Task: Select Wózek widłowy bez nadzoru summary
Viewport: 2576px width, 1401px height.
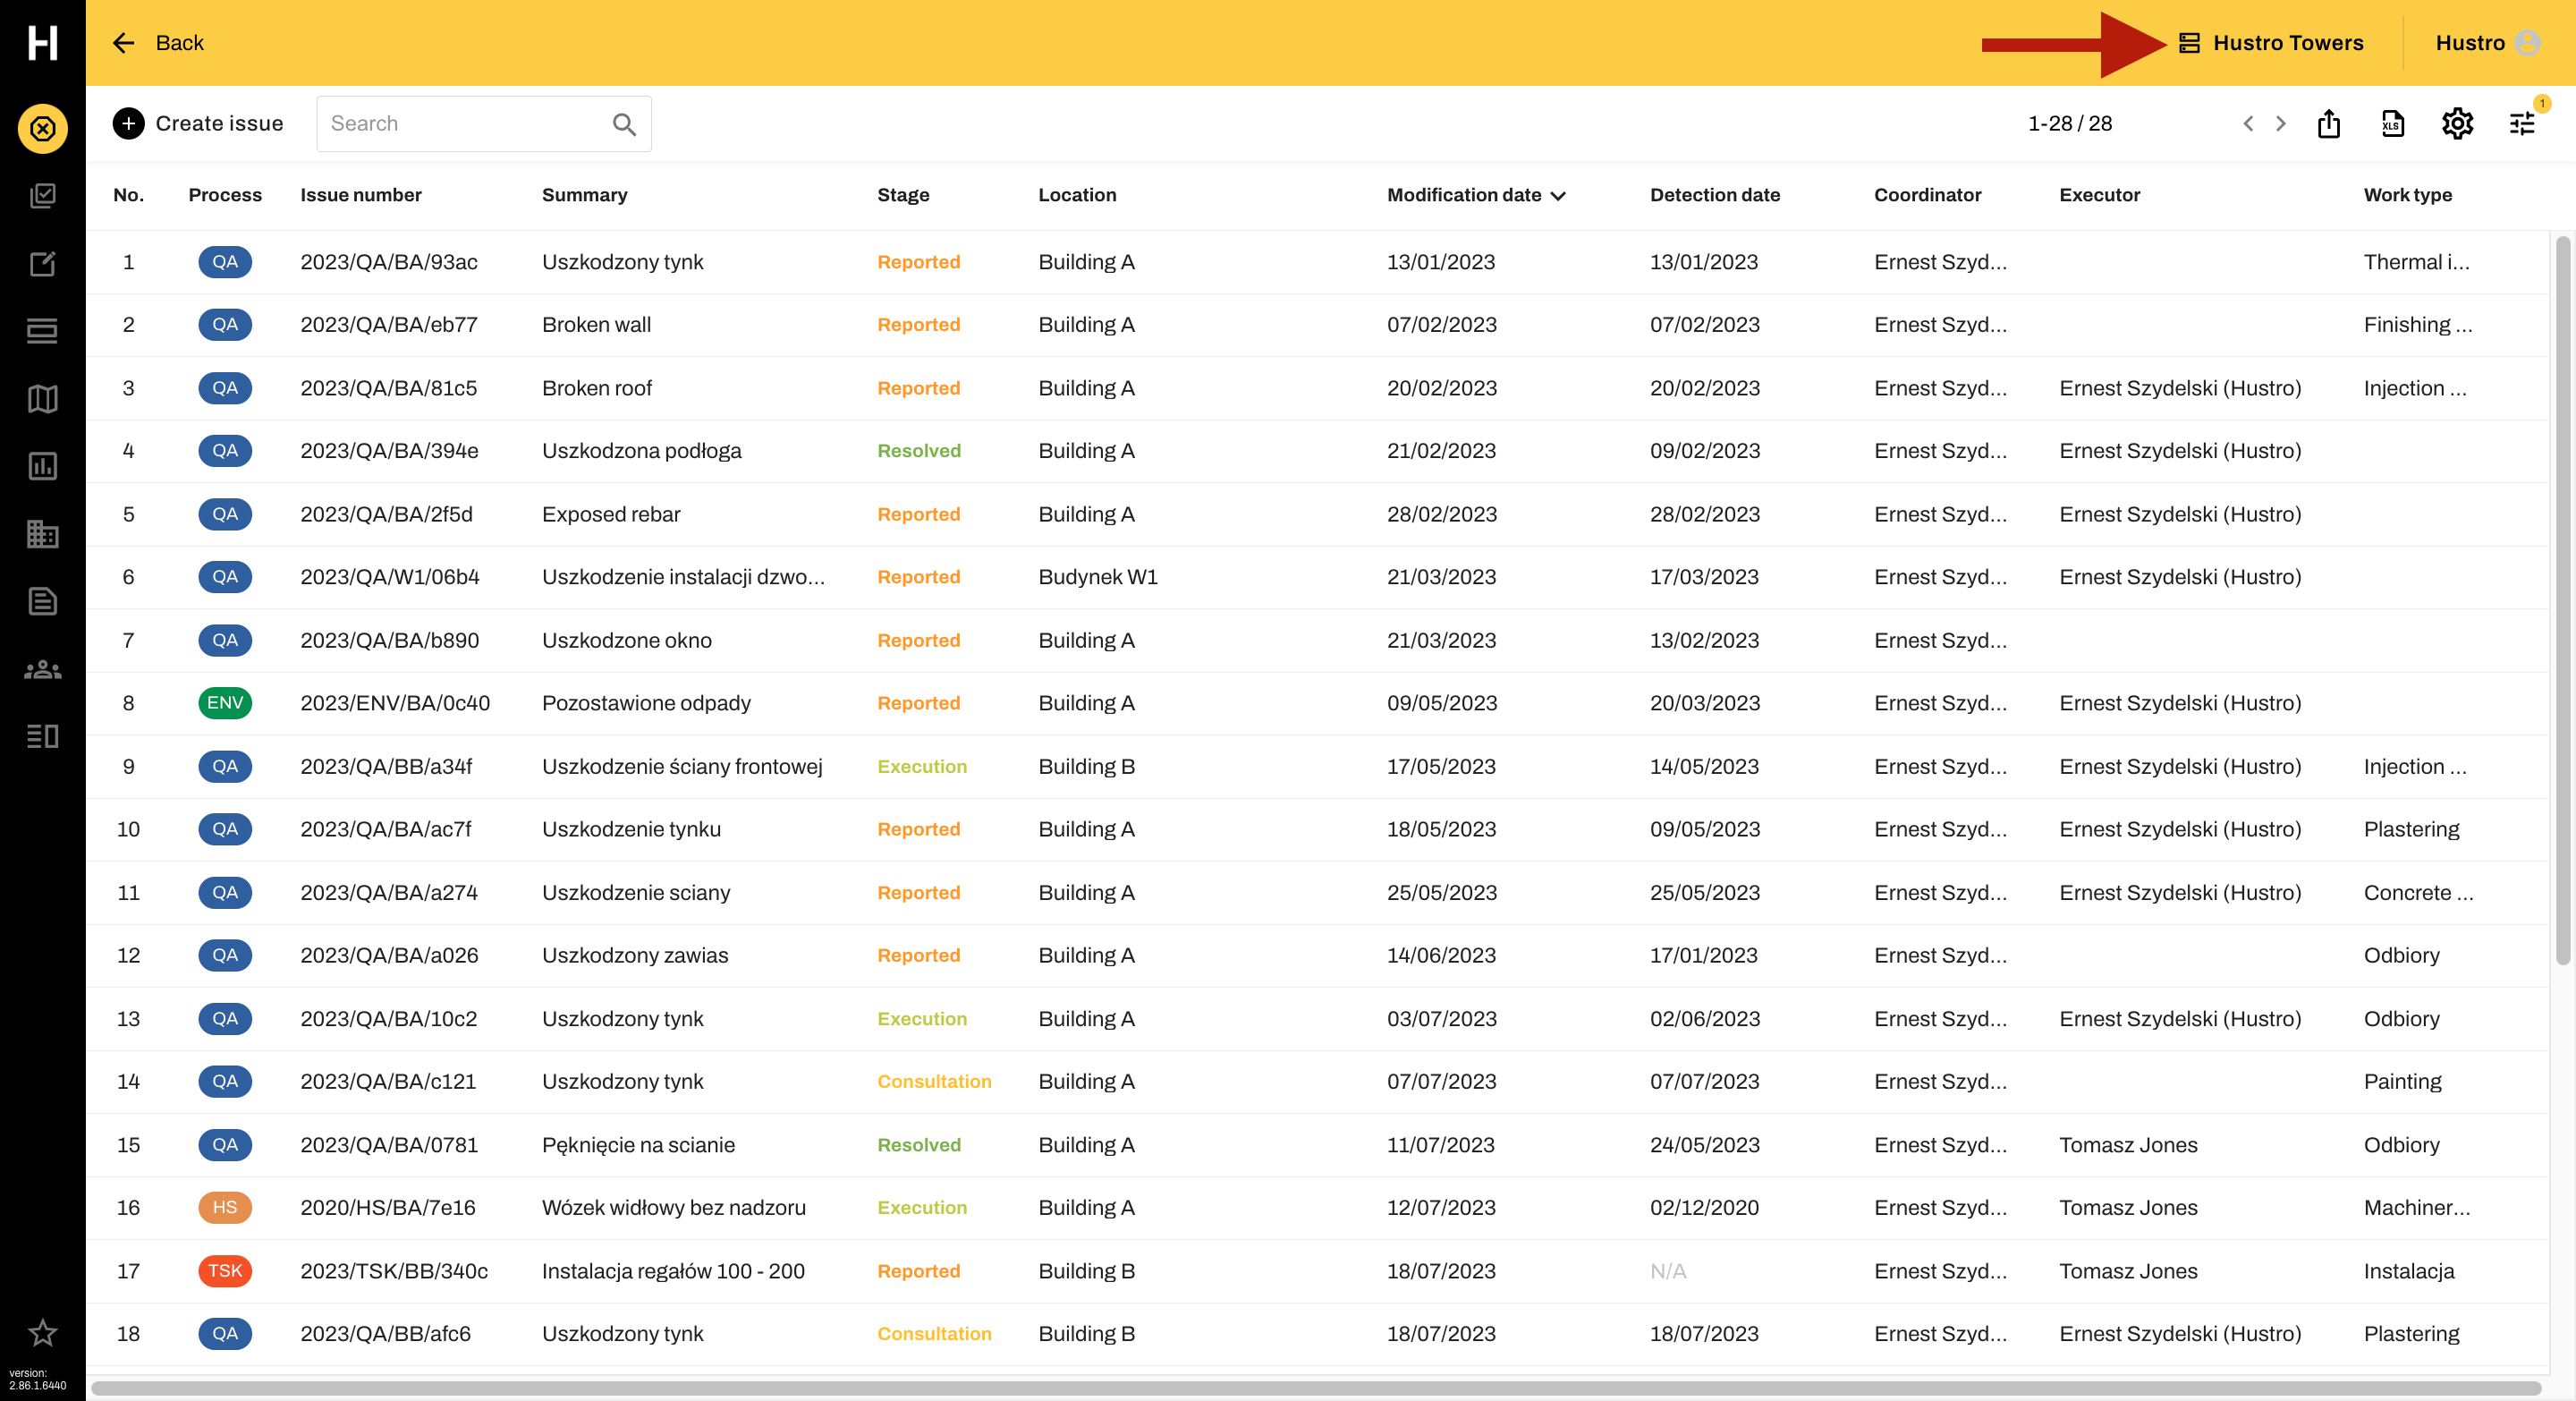Action: pos(673,1208)
